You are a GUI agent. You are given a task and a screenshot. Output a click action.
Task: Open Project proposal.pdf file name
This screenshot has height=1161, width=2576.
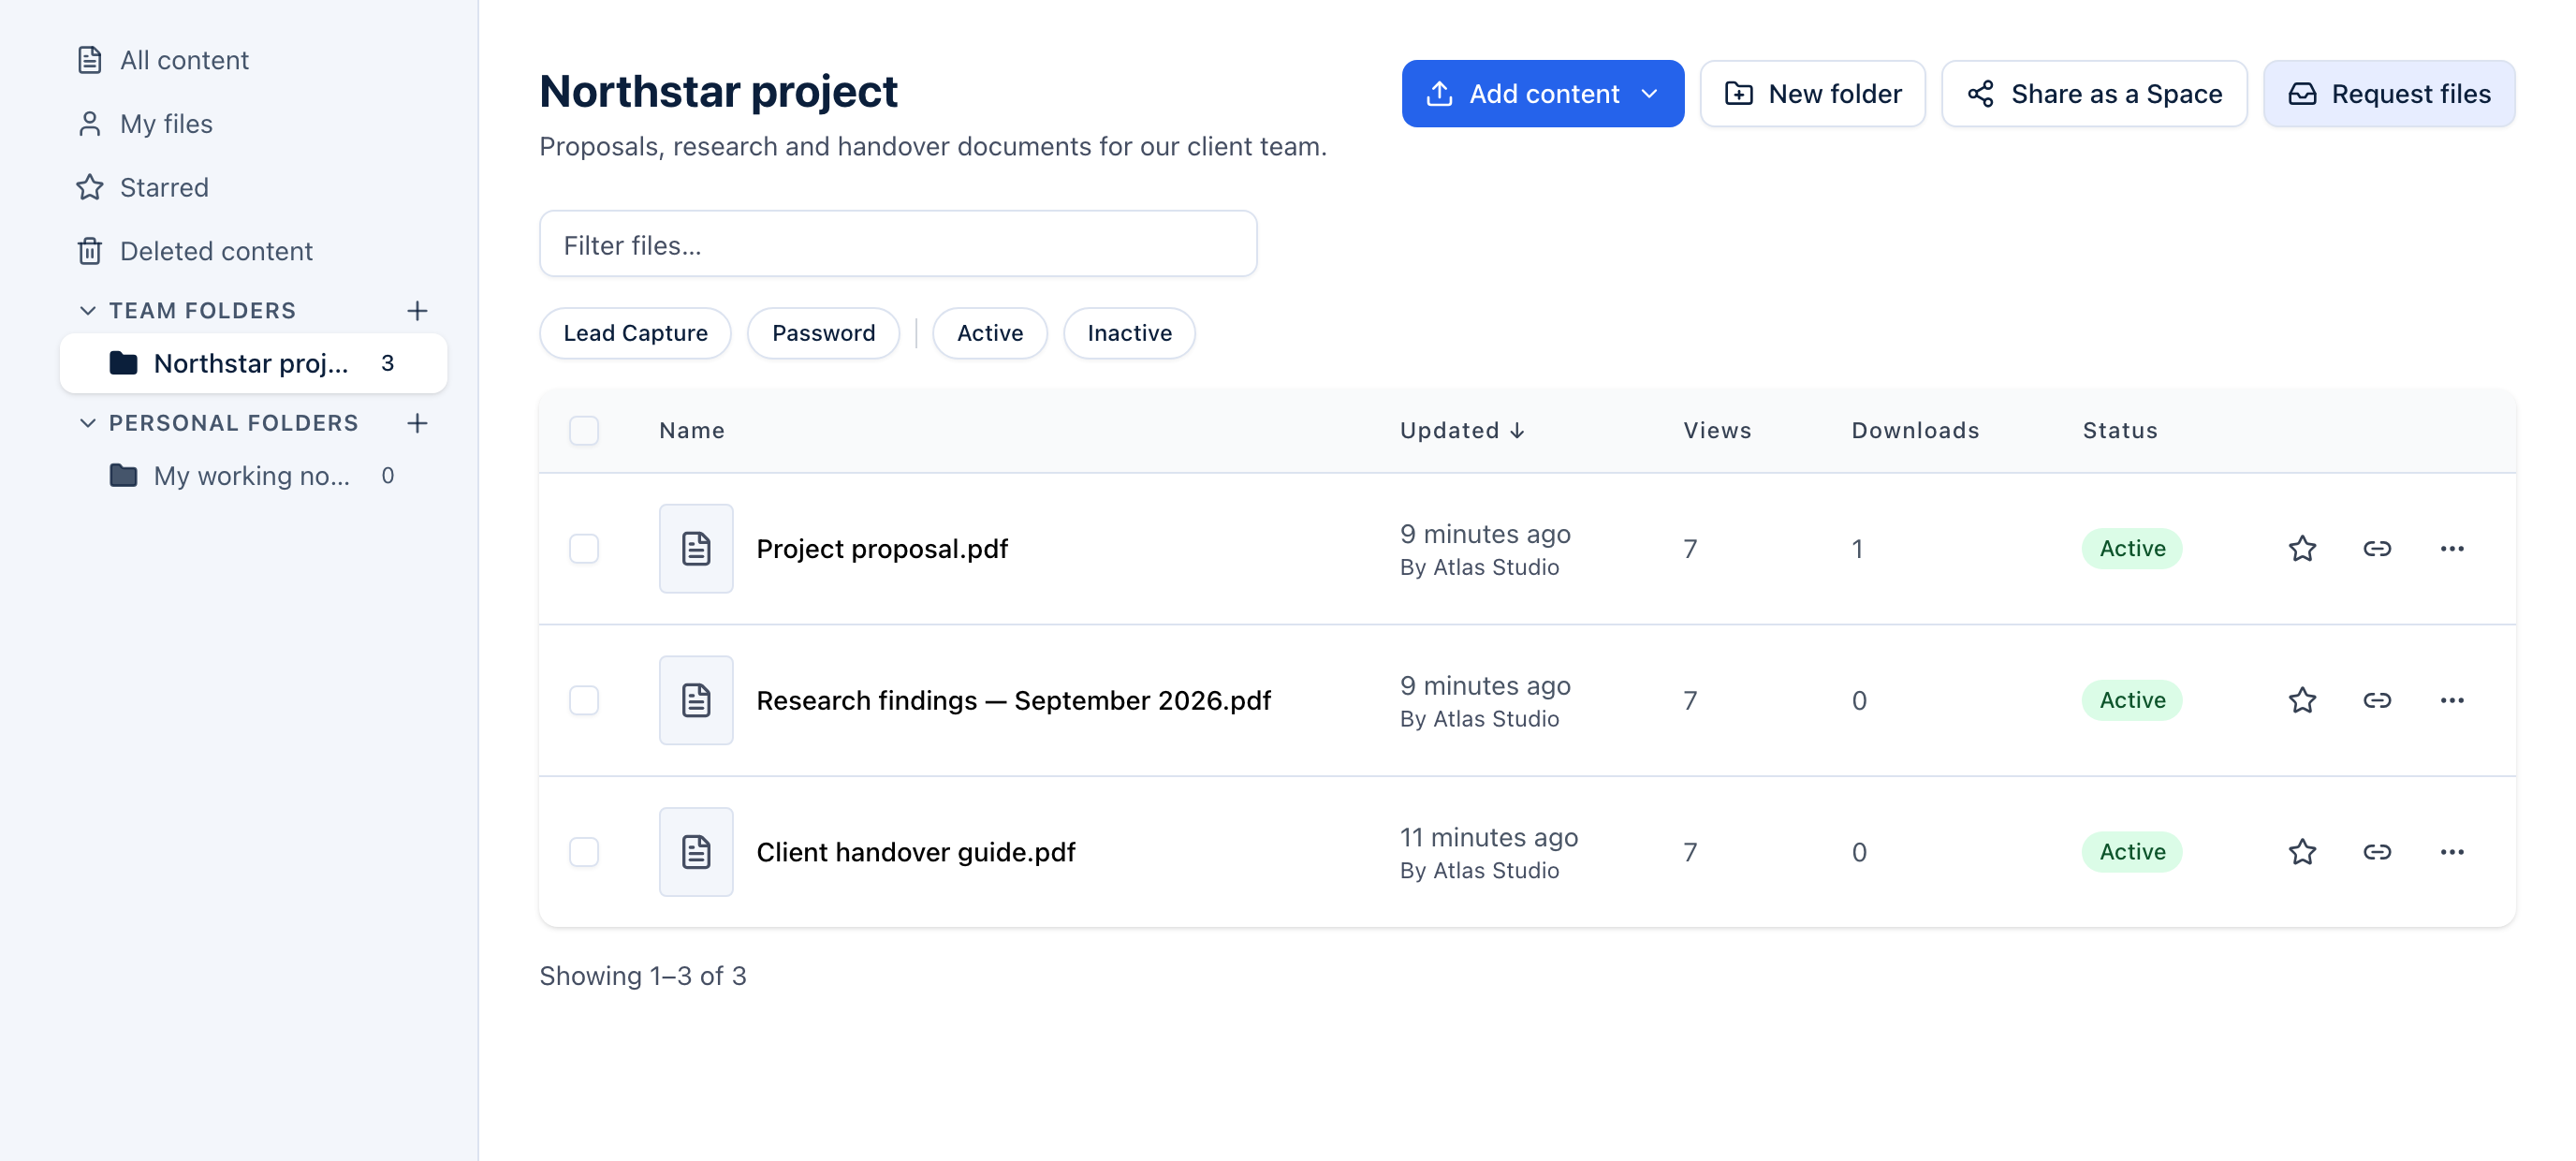click(882, 549)
